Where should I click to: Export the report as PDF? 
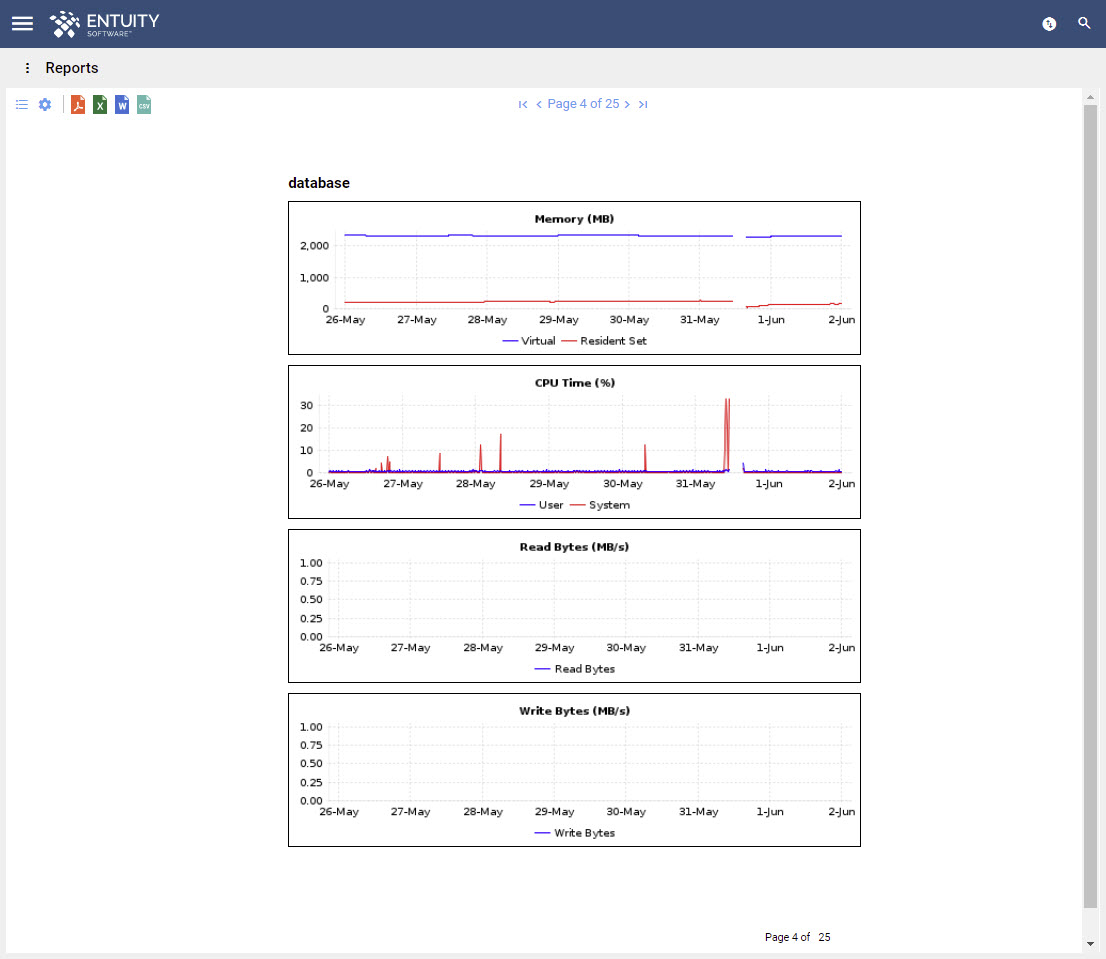tap(78, 104)
